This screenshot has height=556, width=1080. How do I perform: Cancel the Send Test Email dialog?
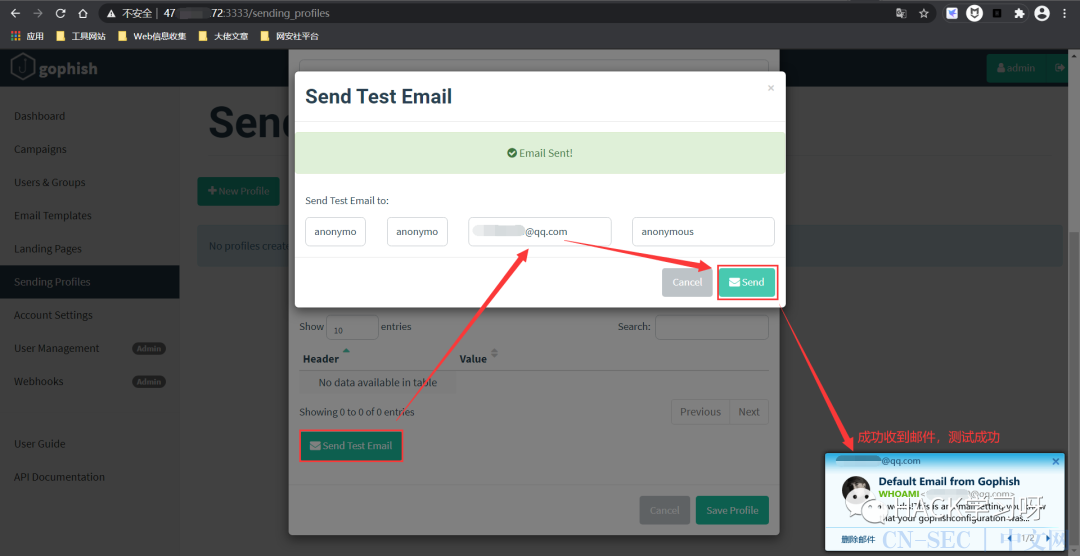click(687, 282)
